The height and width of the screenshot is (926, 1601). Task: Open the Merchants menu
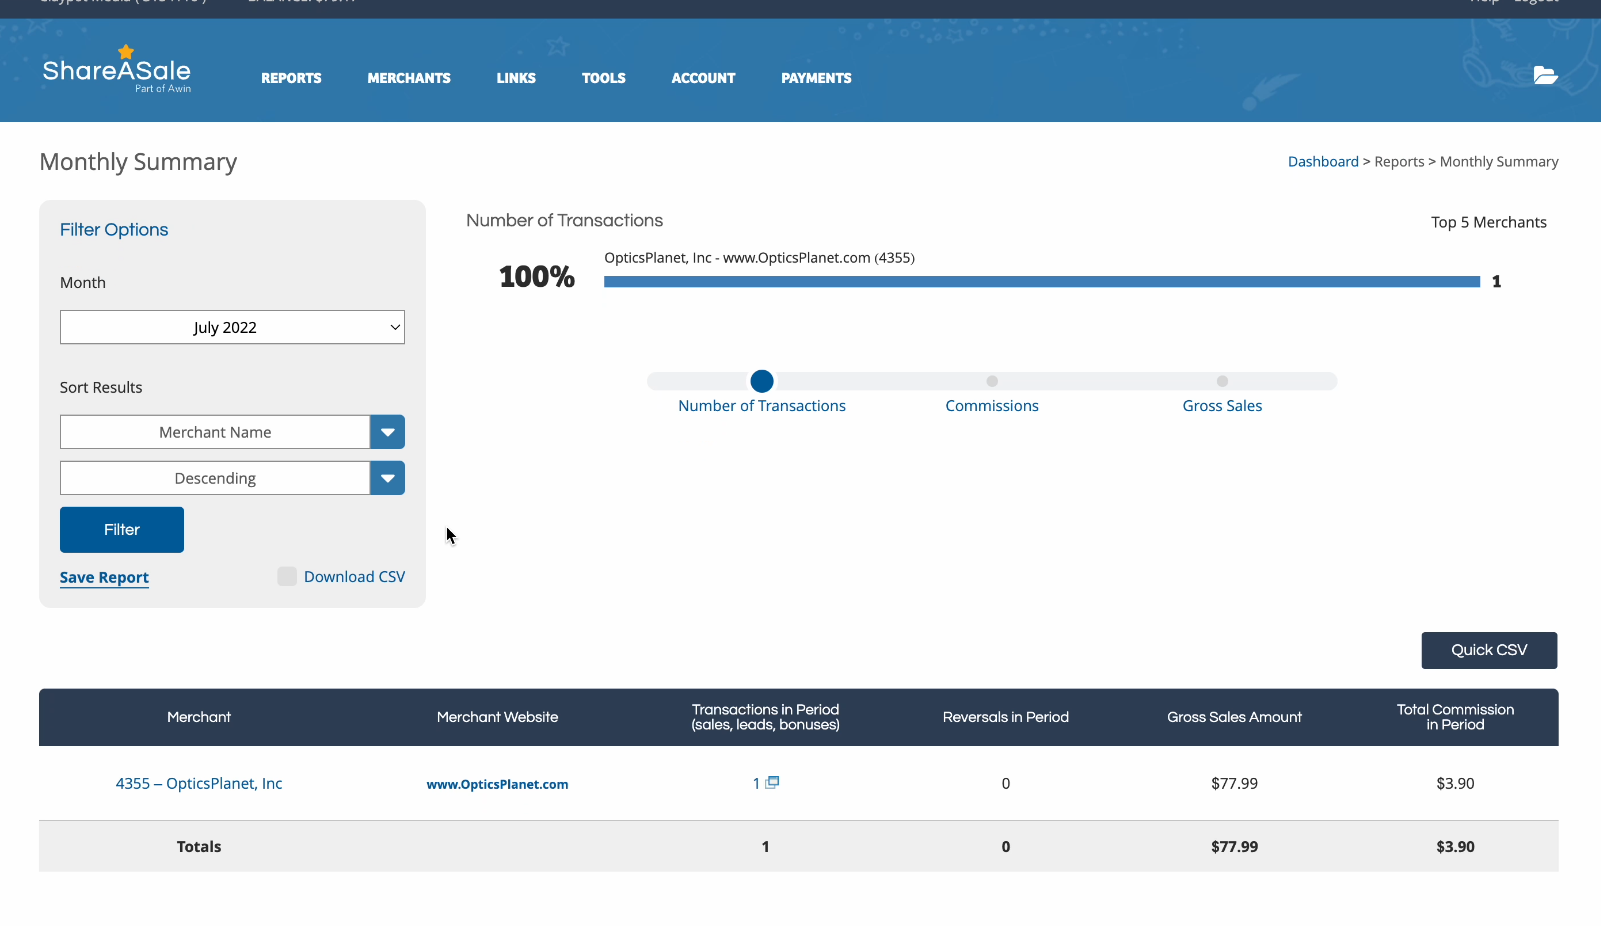[409, 78]
